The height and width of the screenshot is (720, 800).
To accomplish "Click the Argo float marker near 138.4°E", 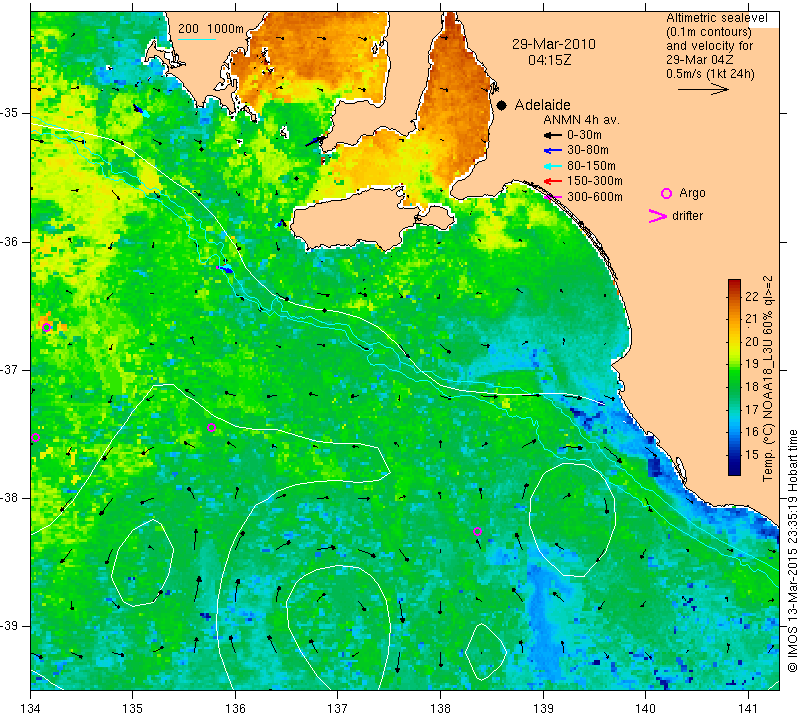I will click(x=478, y=531).
